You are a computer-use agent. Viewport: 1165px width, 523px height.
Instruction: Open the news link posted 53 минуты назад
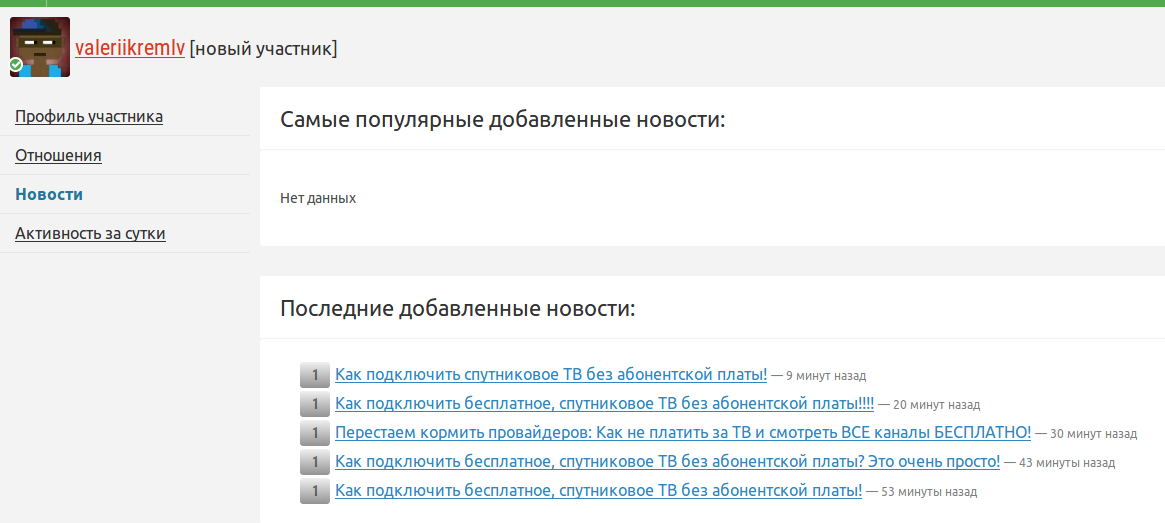[x=598, y=491]
